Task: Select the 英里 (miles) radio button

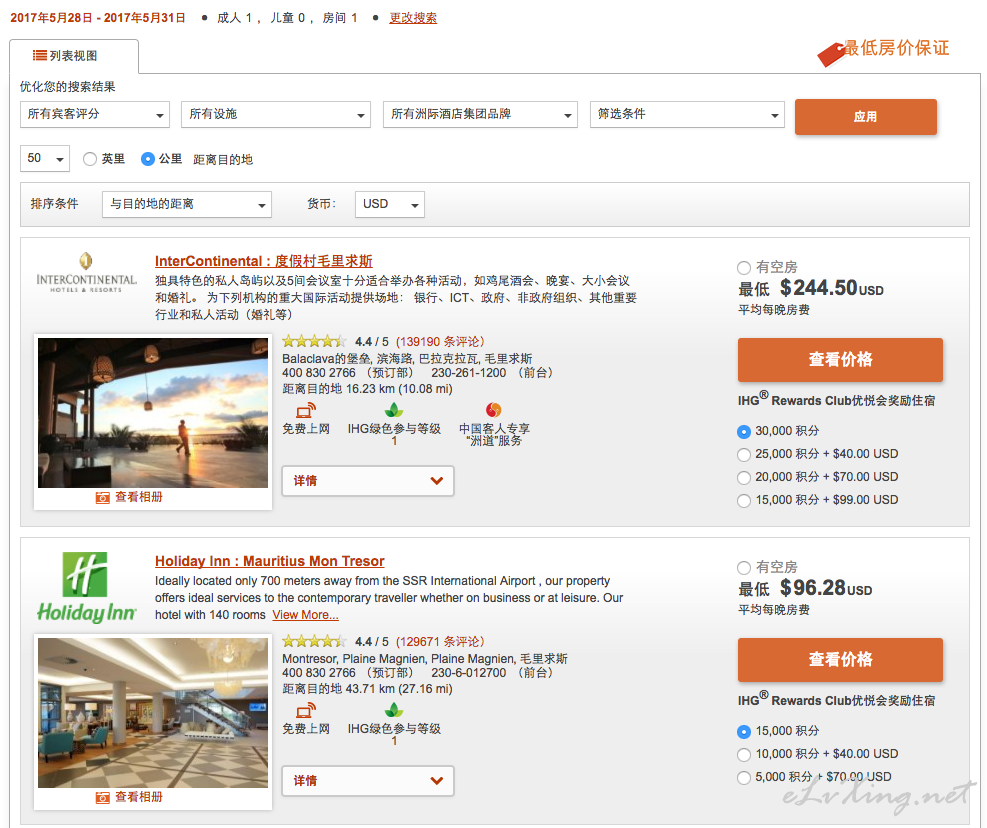Action: (90, 159)
